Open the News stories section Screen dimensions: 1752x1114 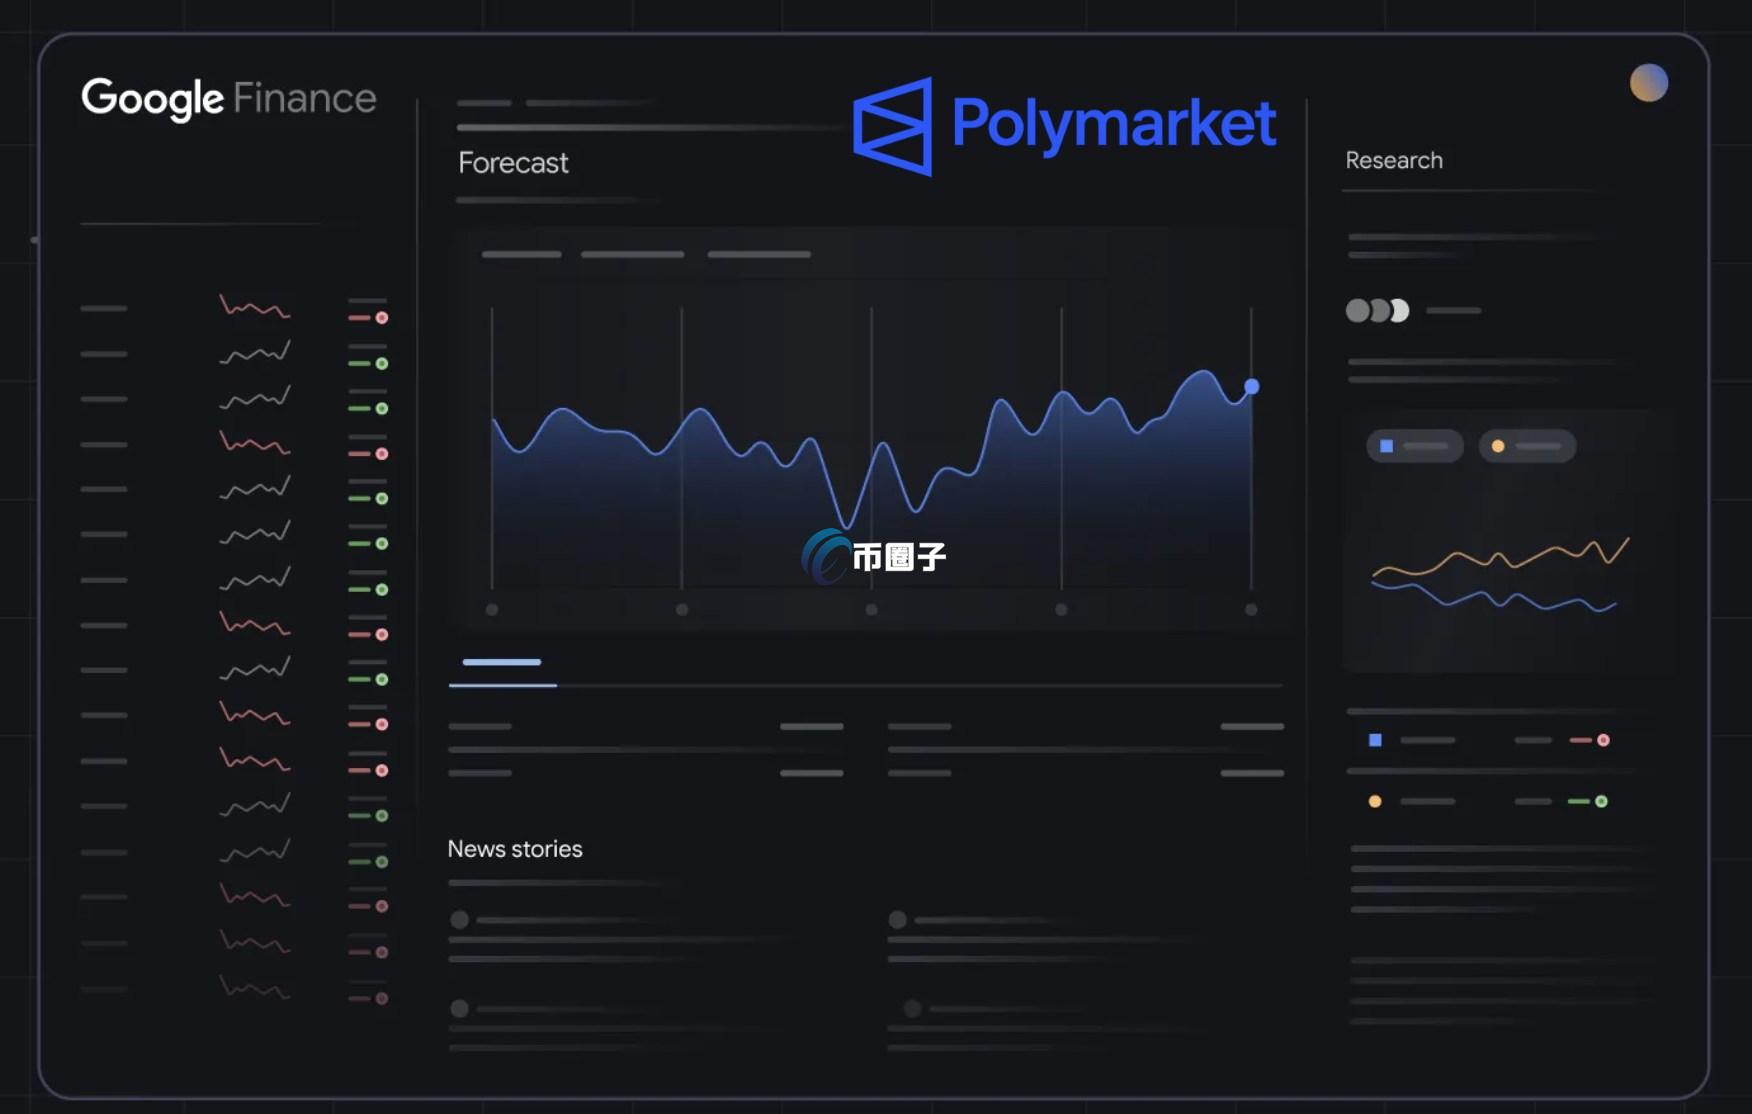pos(515,848)
